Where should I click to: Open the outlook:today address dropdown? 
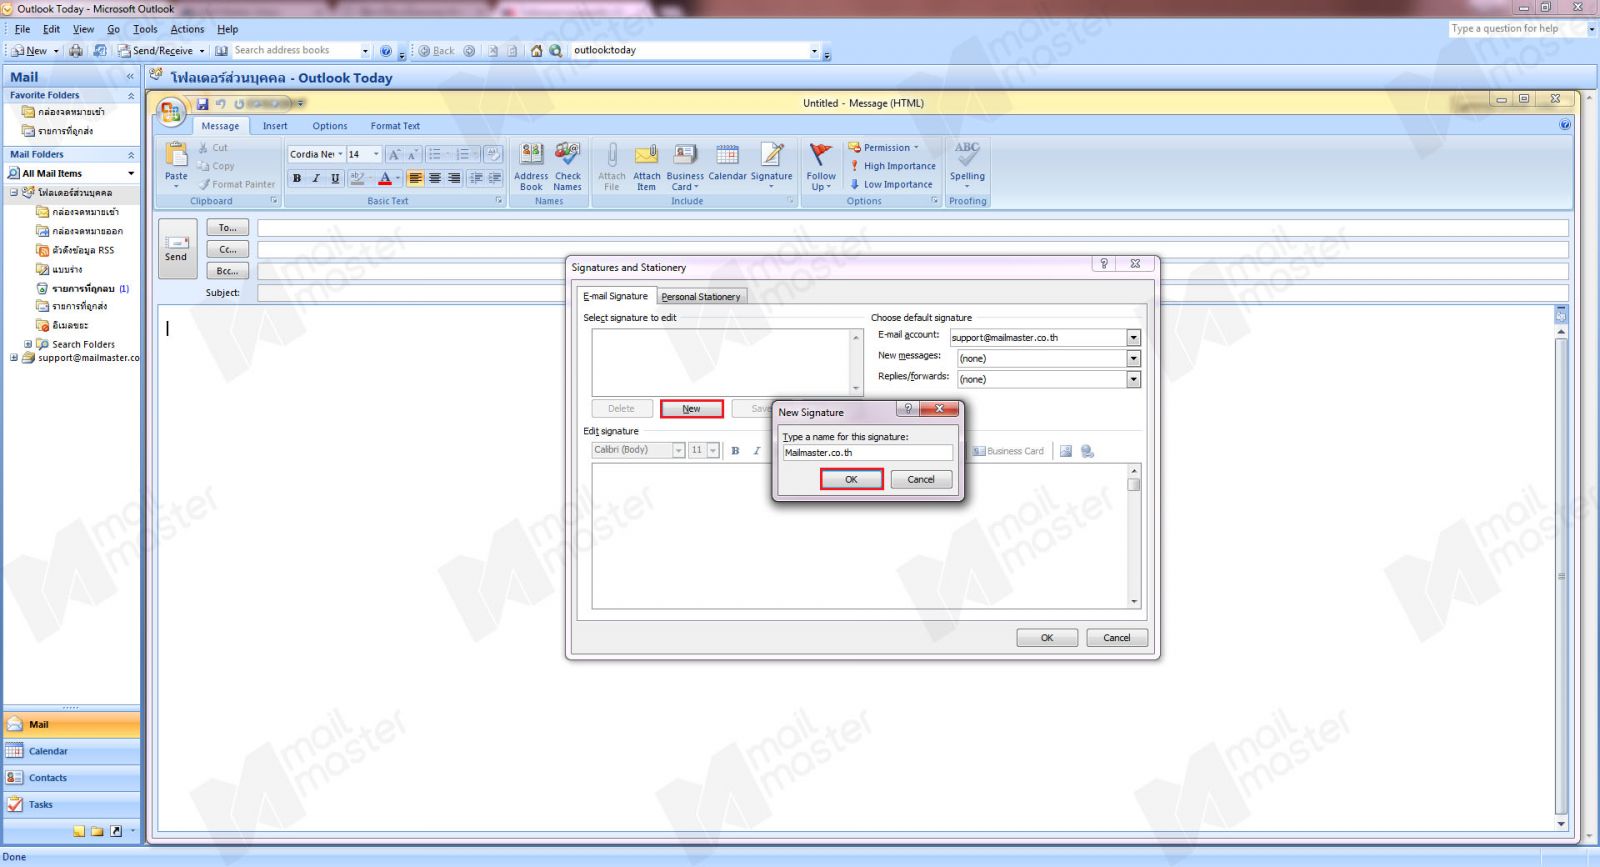point(814,51)
